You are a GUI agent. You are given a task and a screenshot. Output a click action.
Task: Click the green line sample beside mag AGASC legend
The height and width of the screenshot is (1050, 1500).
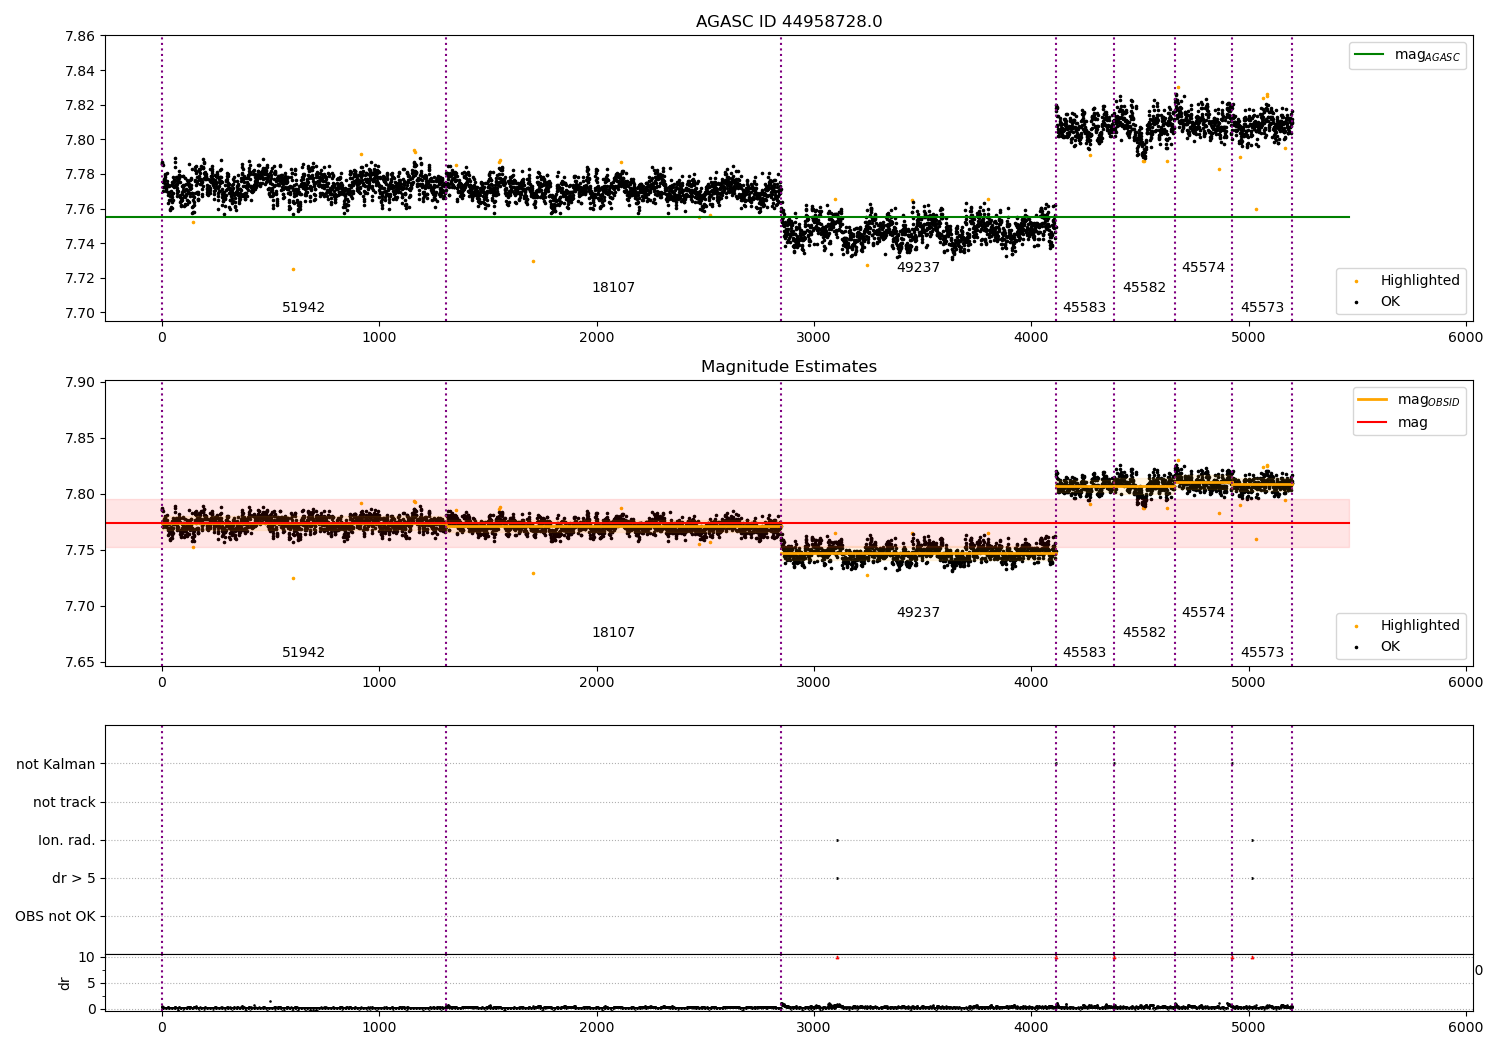(x=1370, y=55)
